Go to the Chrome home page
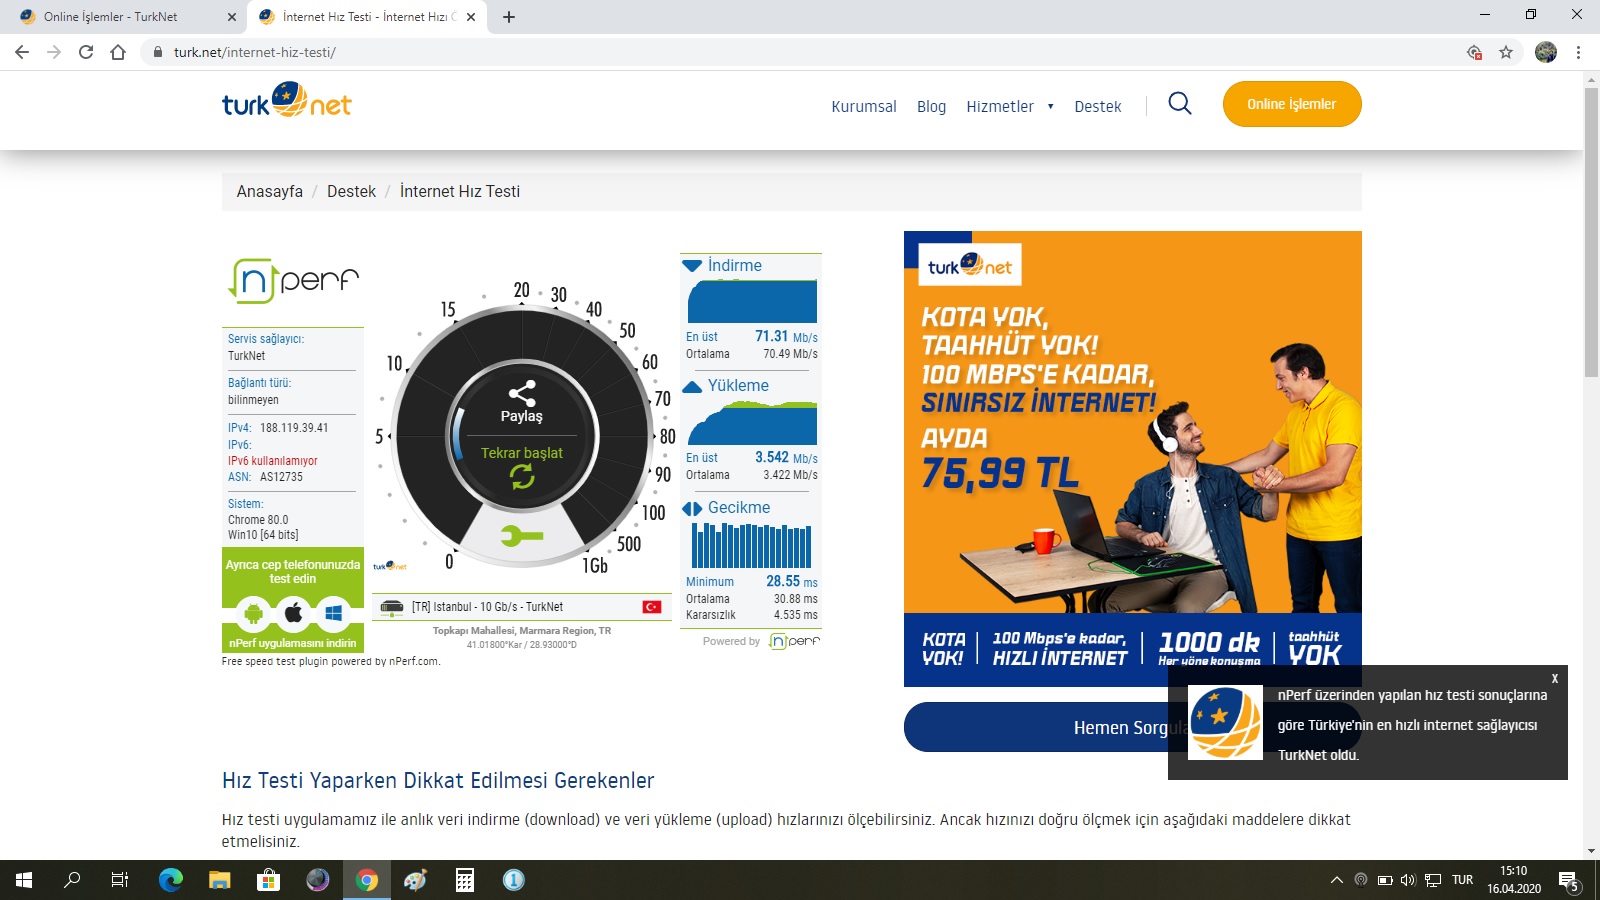 (118, 52)
